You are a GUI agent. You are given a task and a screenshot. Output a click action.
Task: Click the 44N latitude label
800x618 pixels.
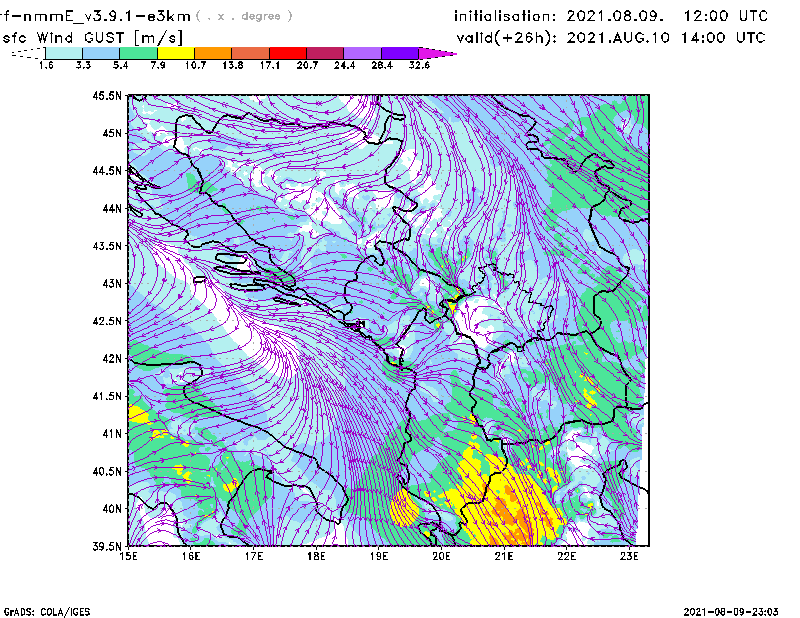tap(112, 208)
